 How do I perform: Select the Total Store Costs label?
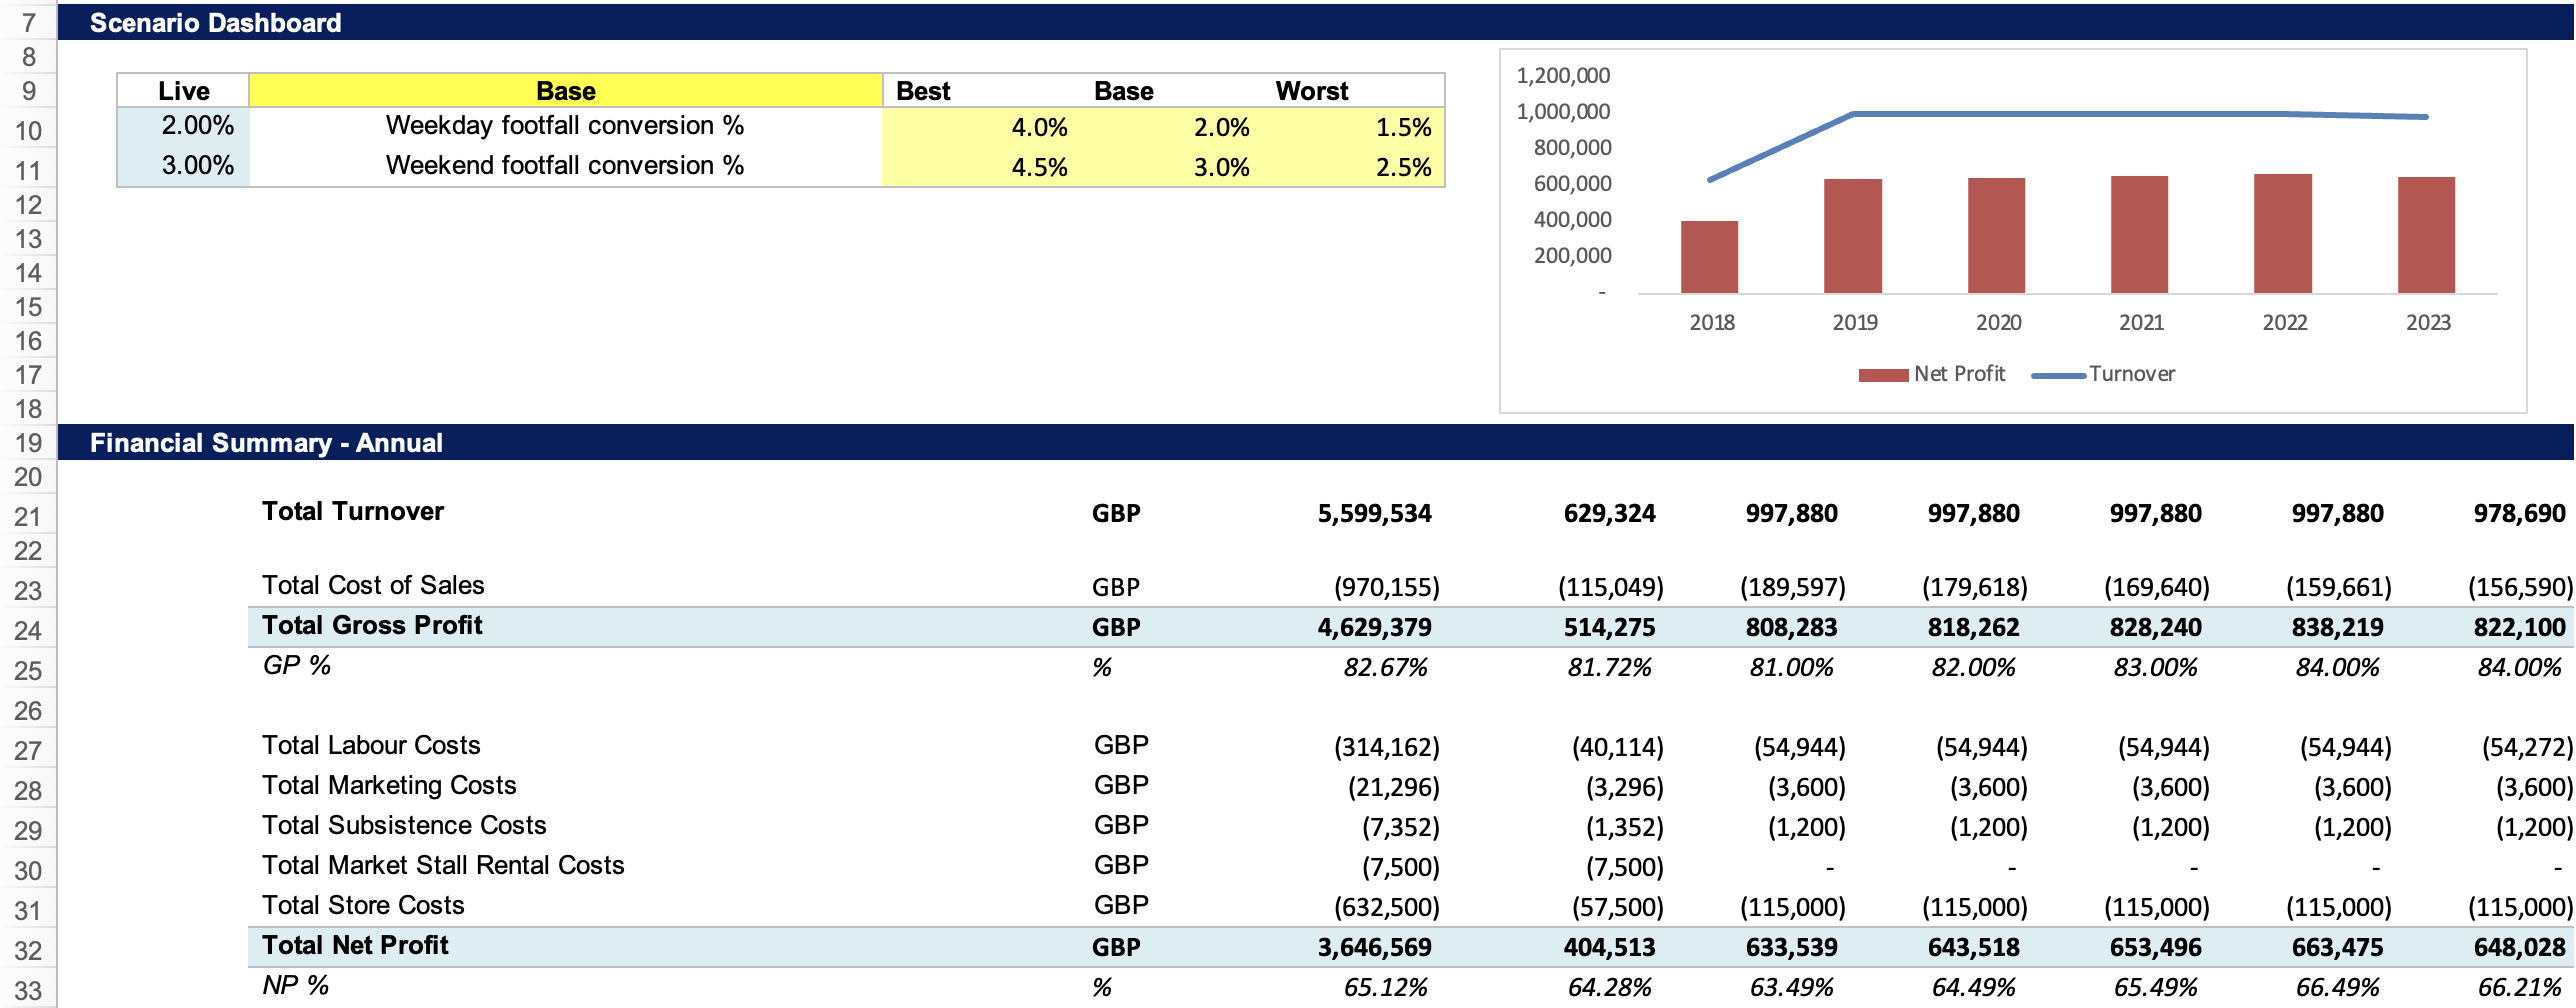[363, 906]
